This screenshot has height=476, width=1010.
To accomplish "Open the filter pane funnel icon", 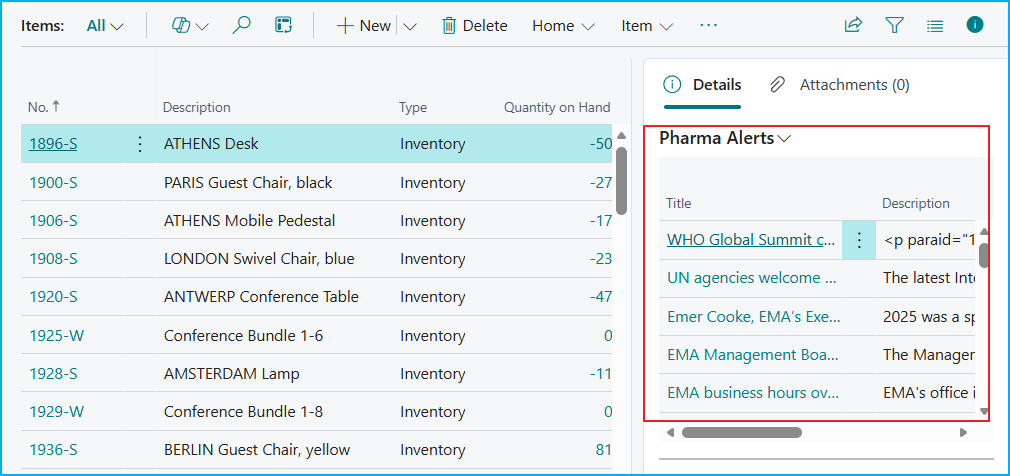I will (894, 26).
